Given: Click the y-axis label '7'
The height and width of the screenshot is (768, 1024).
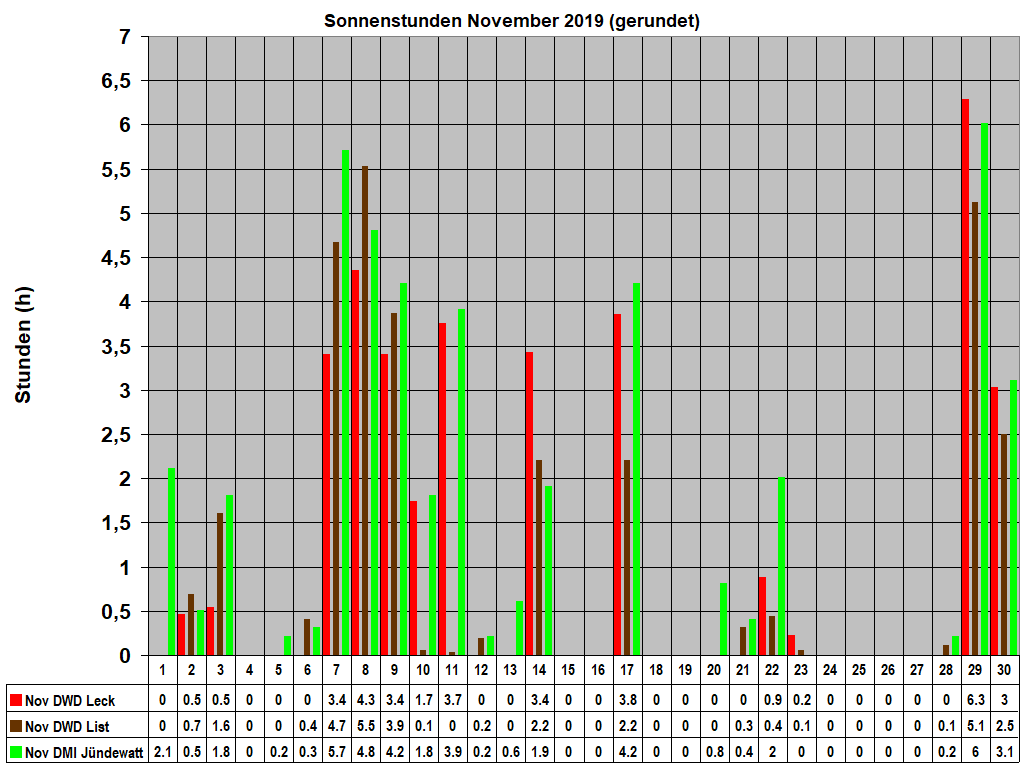Looking at the screenshot, I should 125,37.
